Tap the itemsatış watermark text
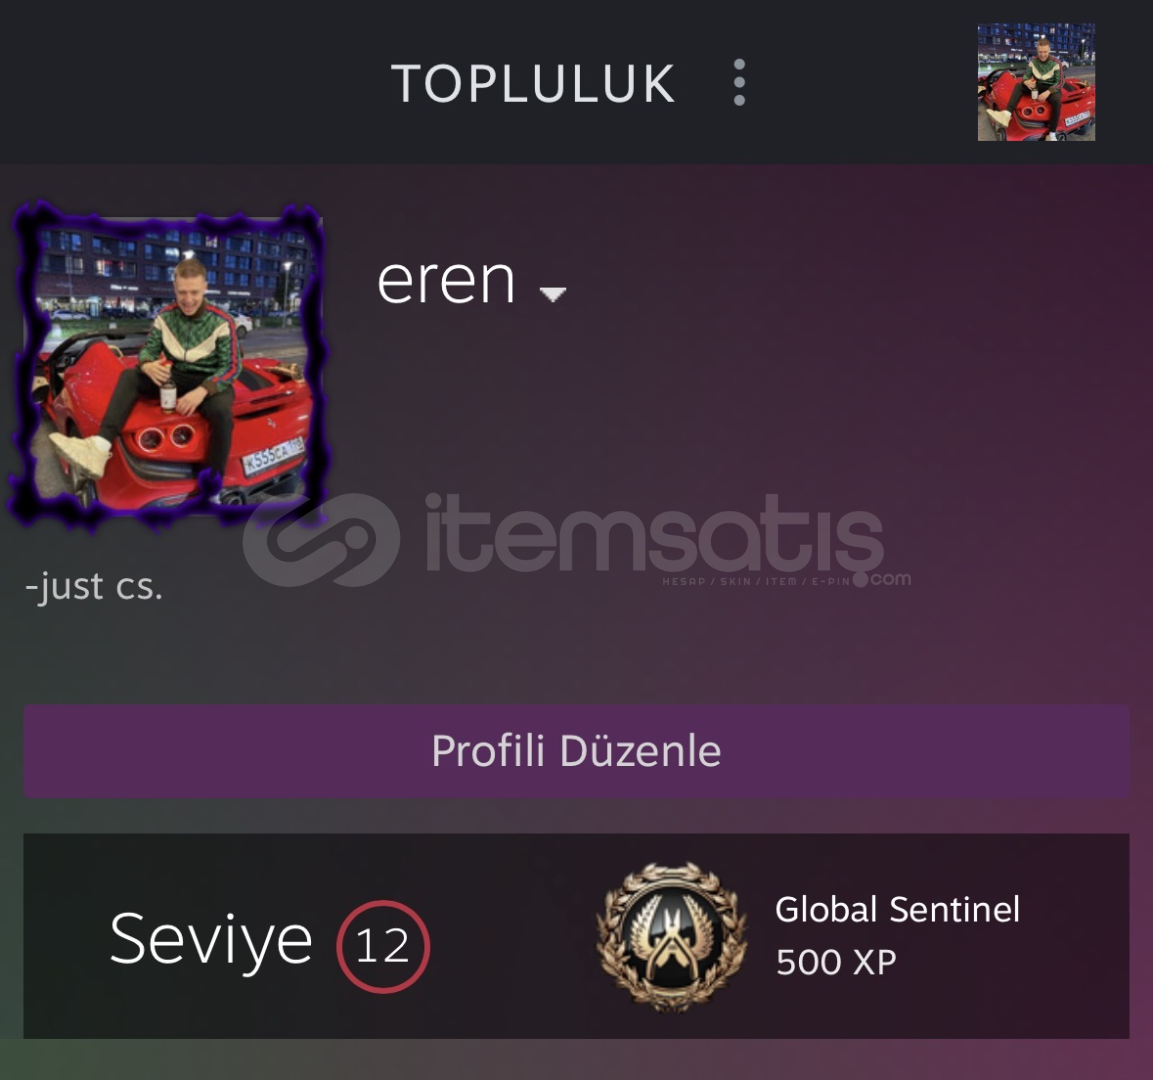The height and width of the screenshot is (1080, 1153). (654, 534)
